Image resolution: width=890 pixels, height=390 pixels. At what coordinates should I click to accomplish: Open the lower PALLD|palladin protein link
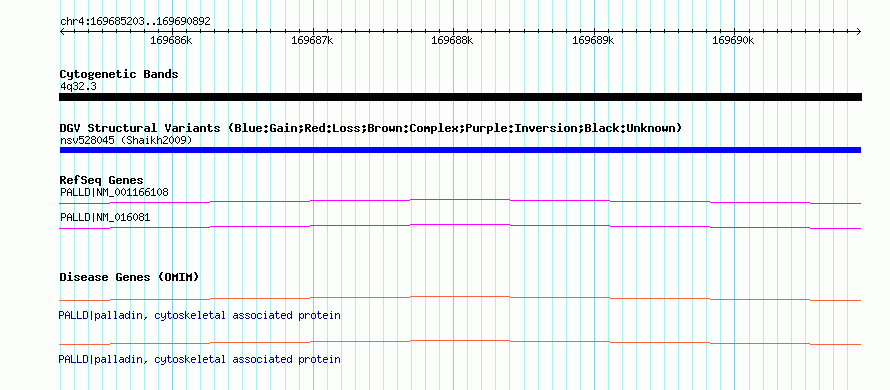pyautogui.click(x=199, y=359)
